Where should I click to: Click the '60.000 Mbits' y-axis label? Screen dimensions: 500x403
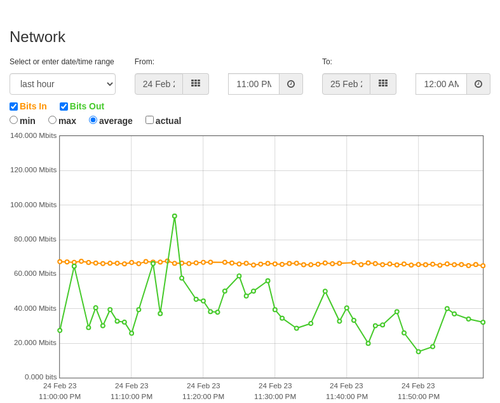point(35,273)
